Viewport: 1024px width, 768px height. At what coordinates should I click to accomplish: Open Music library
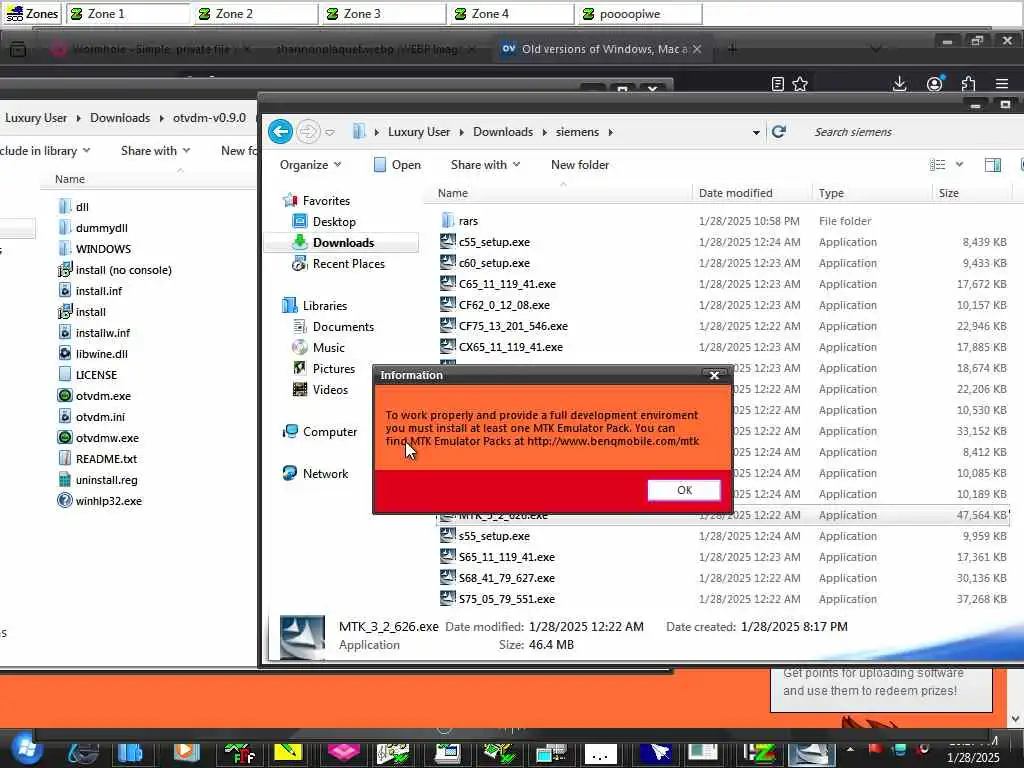click(328, 347)
